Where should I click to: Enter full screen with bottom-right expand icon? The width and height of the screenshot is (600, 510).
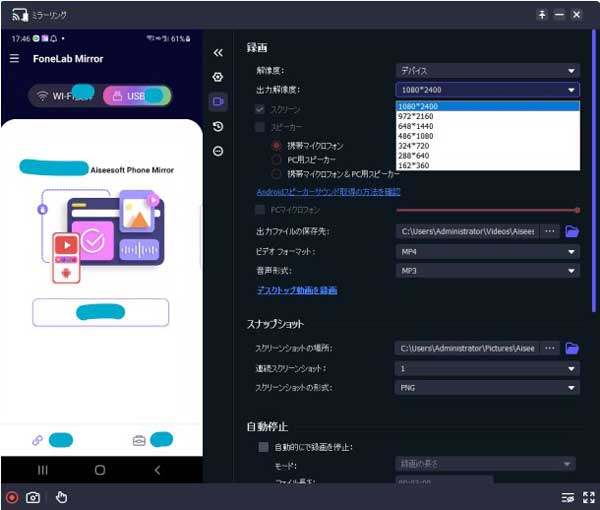pos(588,497)
